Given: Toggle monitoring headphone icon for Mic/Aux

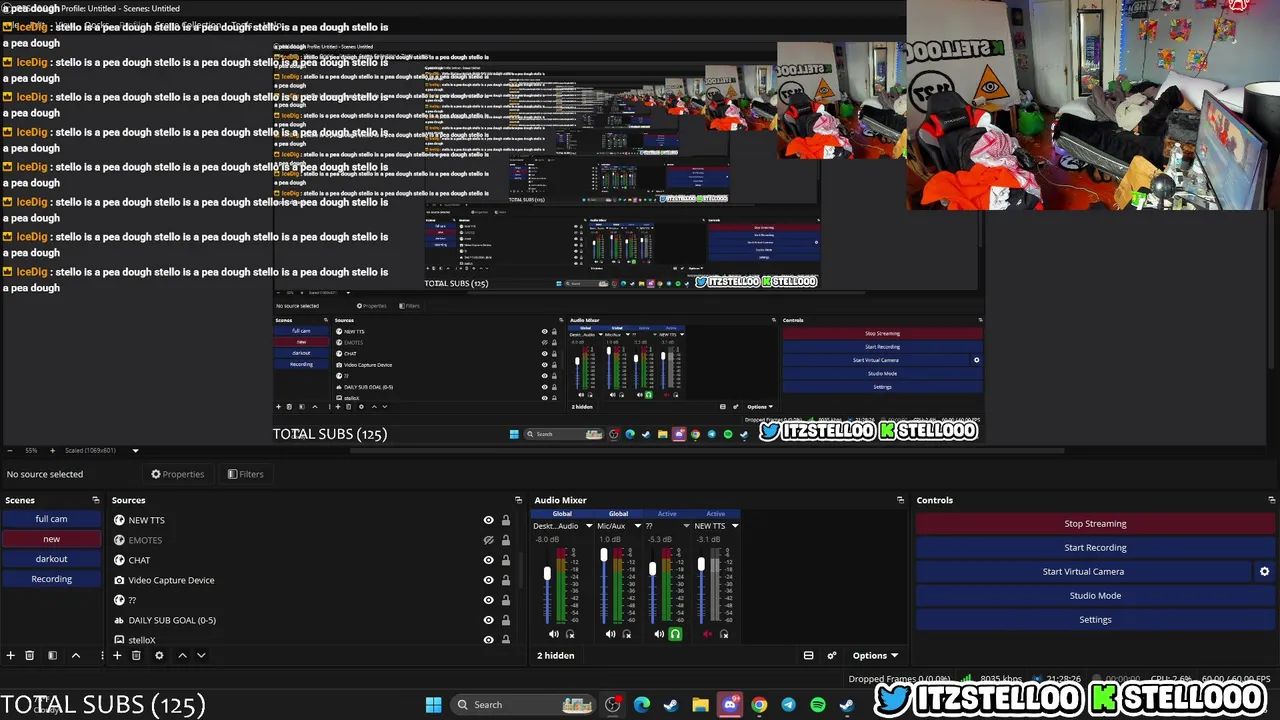Looking at the screenshot, I should coord(627,634).
